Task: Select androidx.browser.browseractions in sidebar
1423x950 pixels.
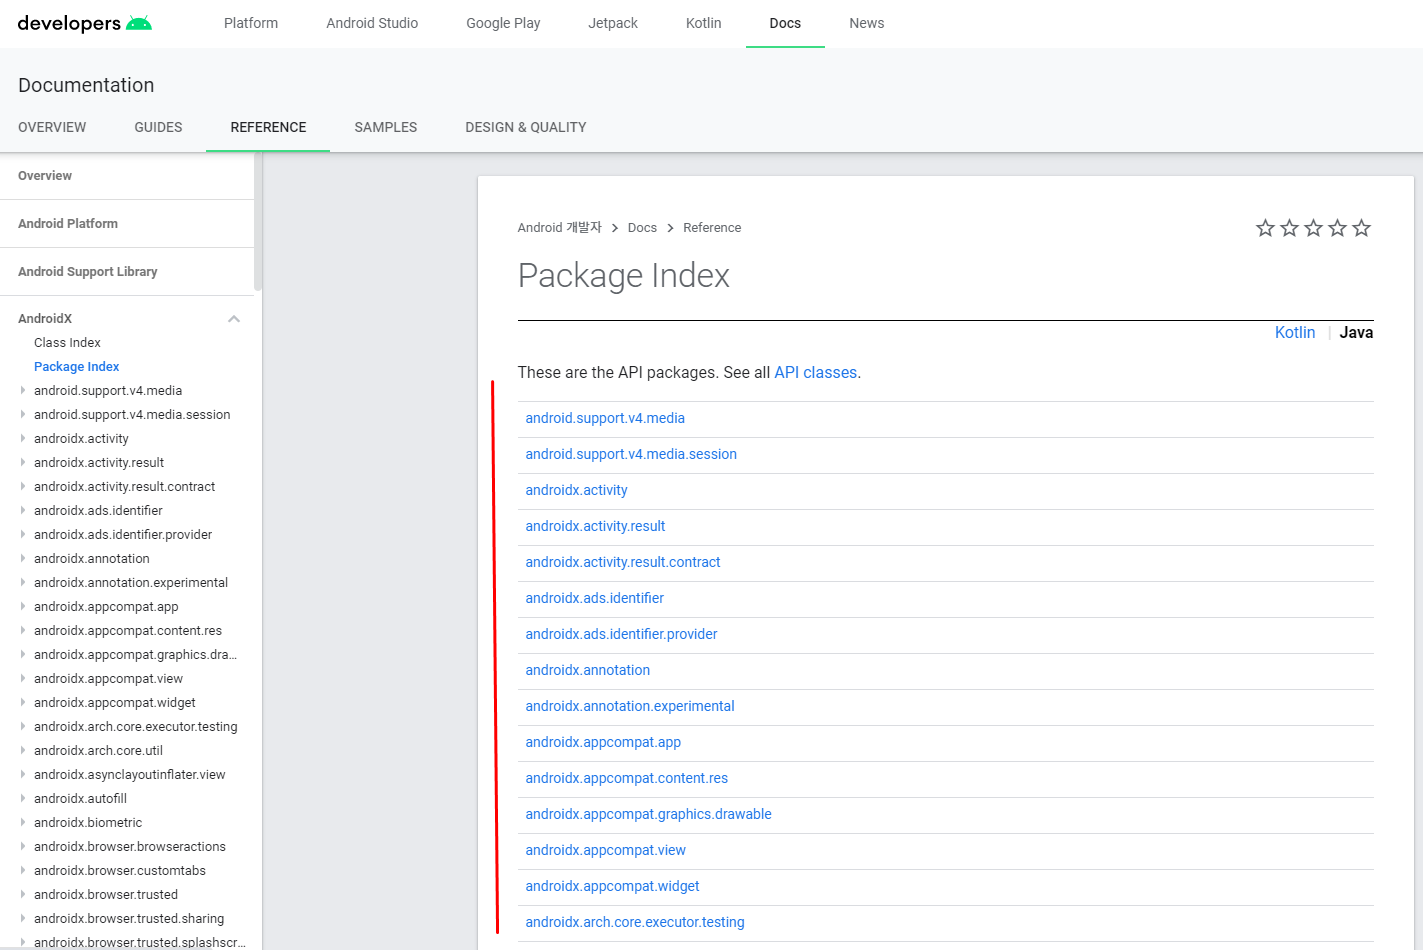Action: 130,846
